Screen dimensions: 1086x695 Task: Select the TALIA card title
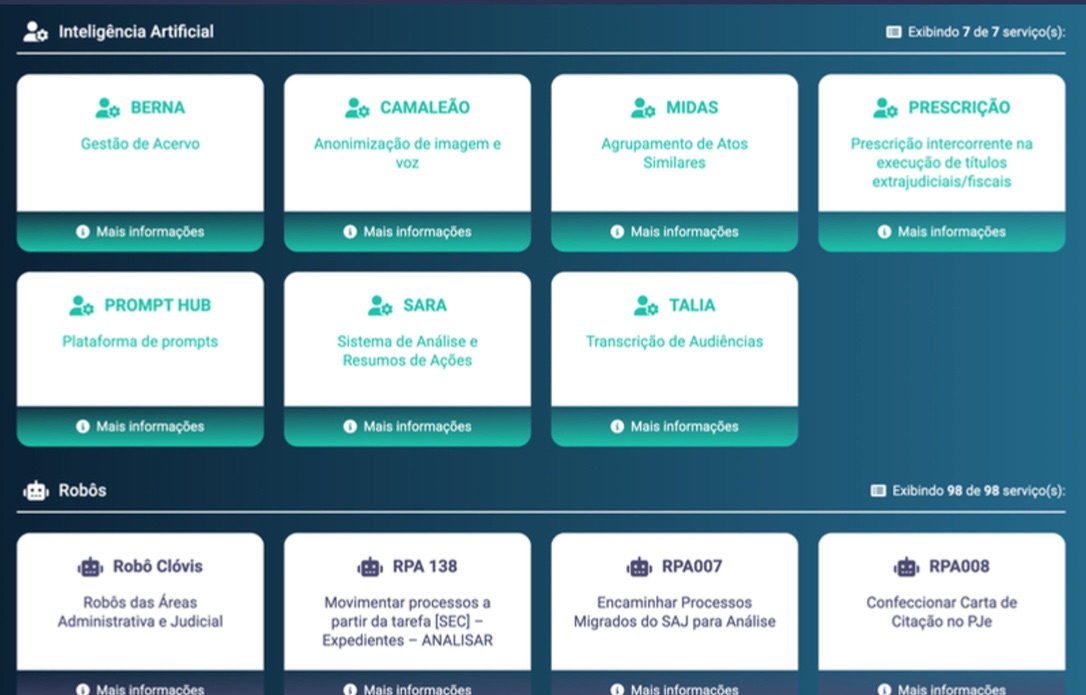(692, 306)
